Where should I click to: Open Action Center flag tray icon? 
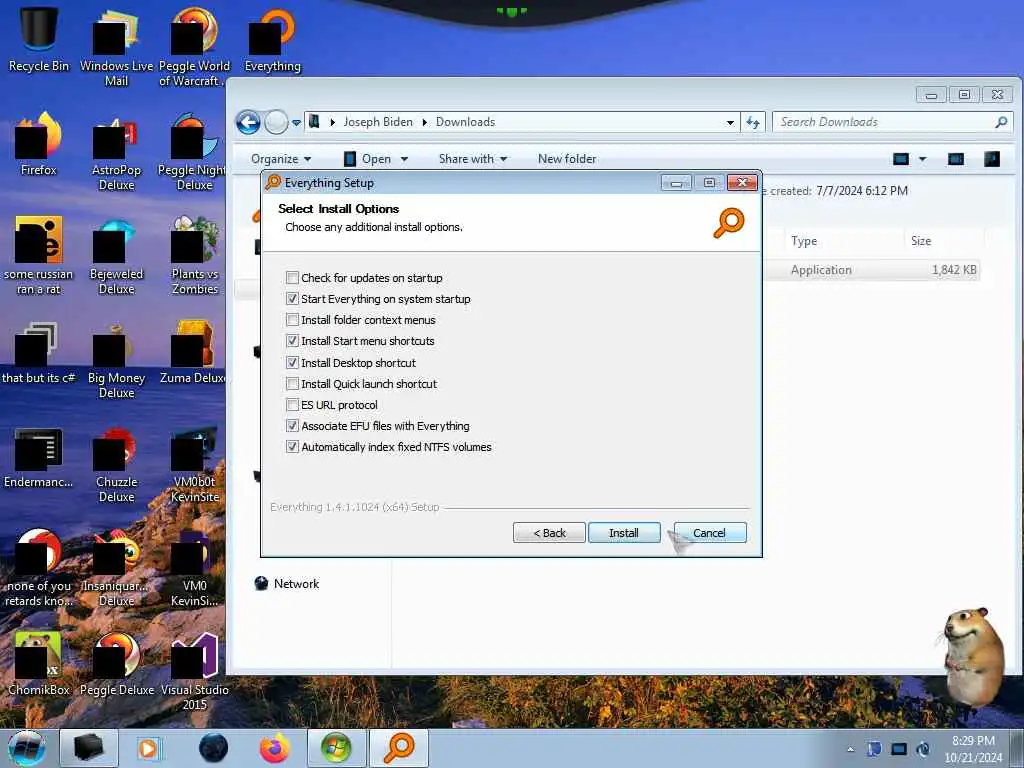tap(874, 750)
